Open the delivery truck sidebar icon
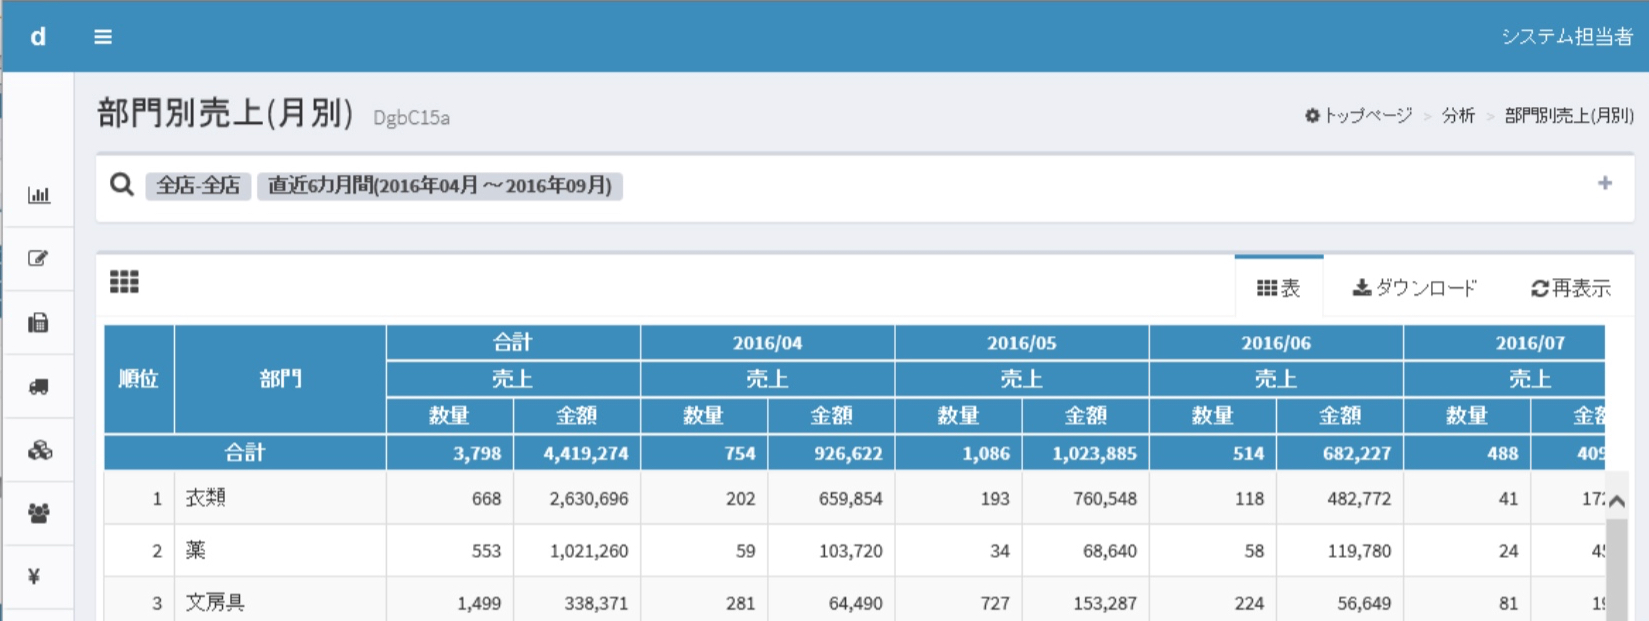The width and height of the screenshot is (1649, 621). (39, 386)
